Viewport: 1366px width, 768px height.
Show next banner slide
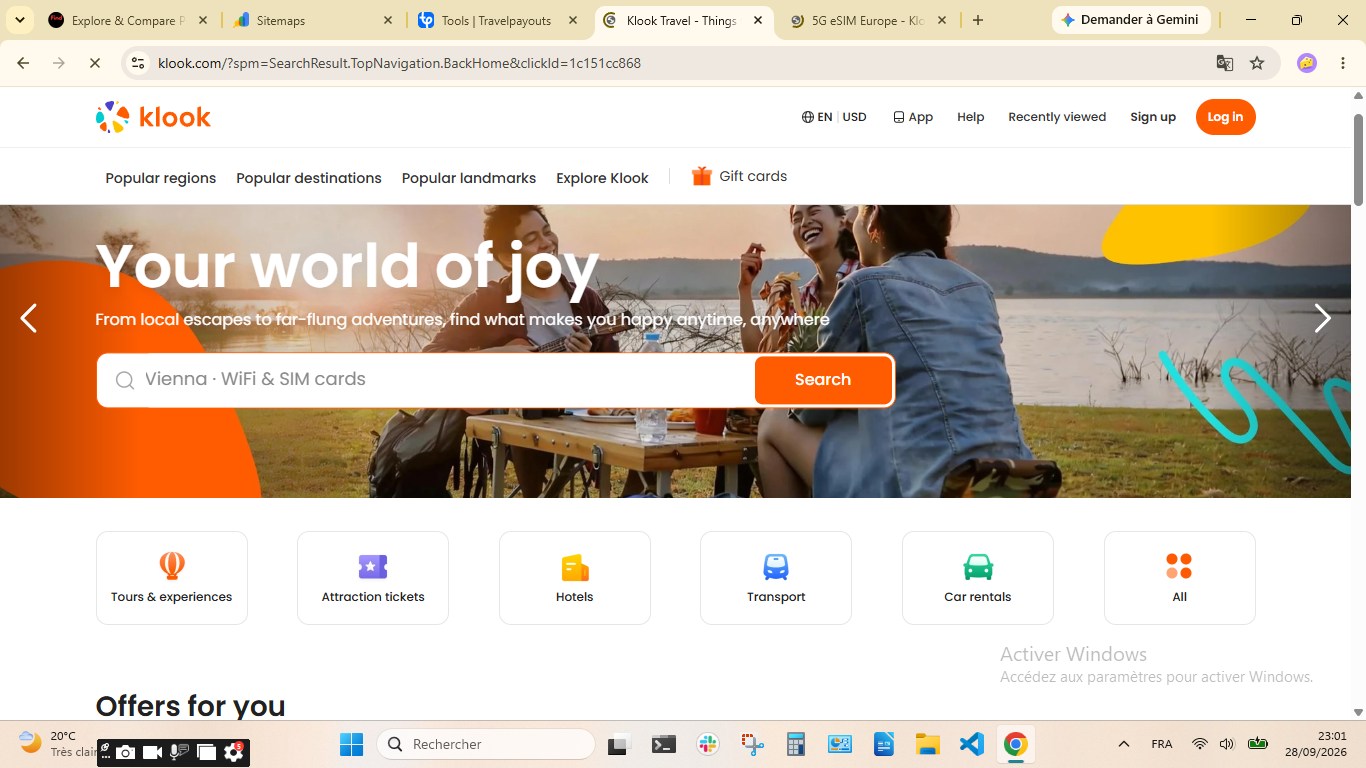pyautogui.click(x=1322, y=319)
